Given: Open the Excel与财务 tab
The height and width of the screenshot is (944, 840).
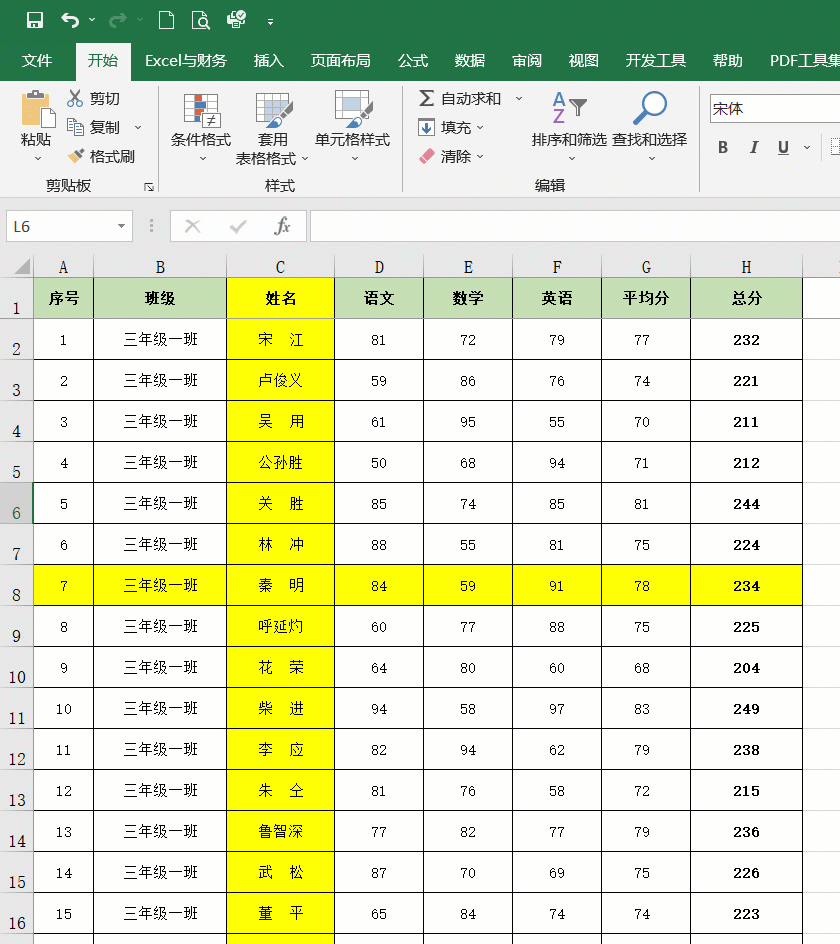Looking at the screenshot, I should (x=185, y=61).
